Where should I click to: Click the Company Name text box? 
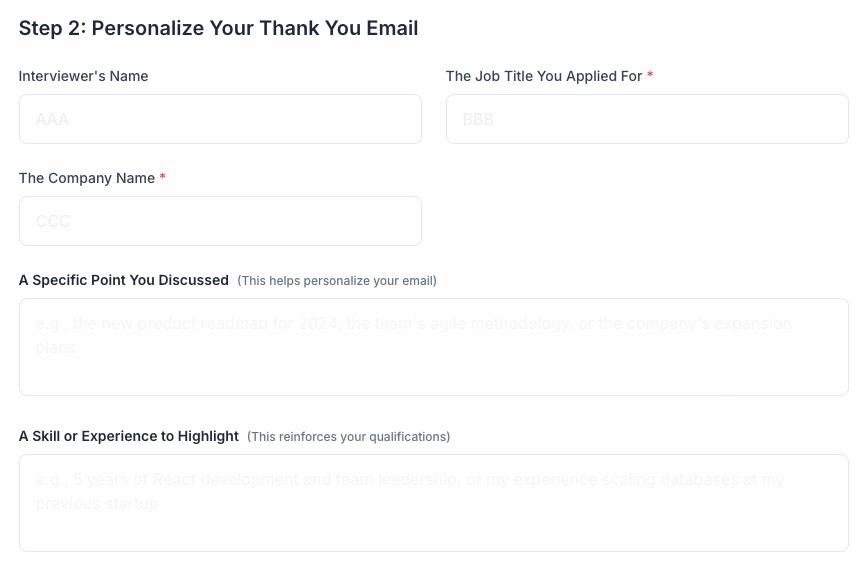tap(220, 221)
